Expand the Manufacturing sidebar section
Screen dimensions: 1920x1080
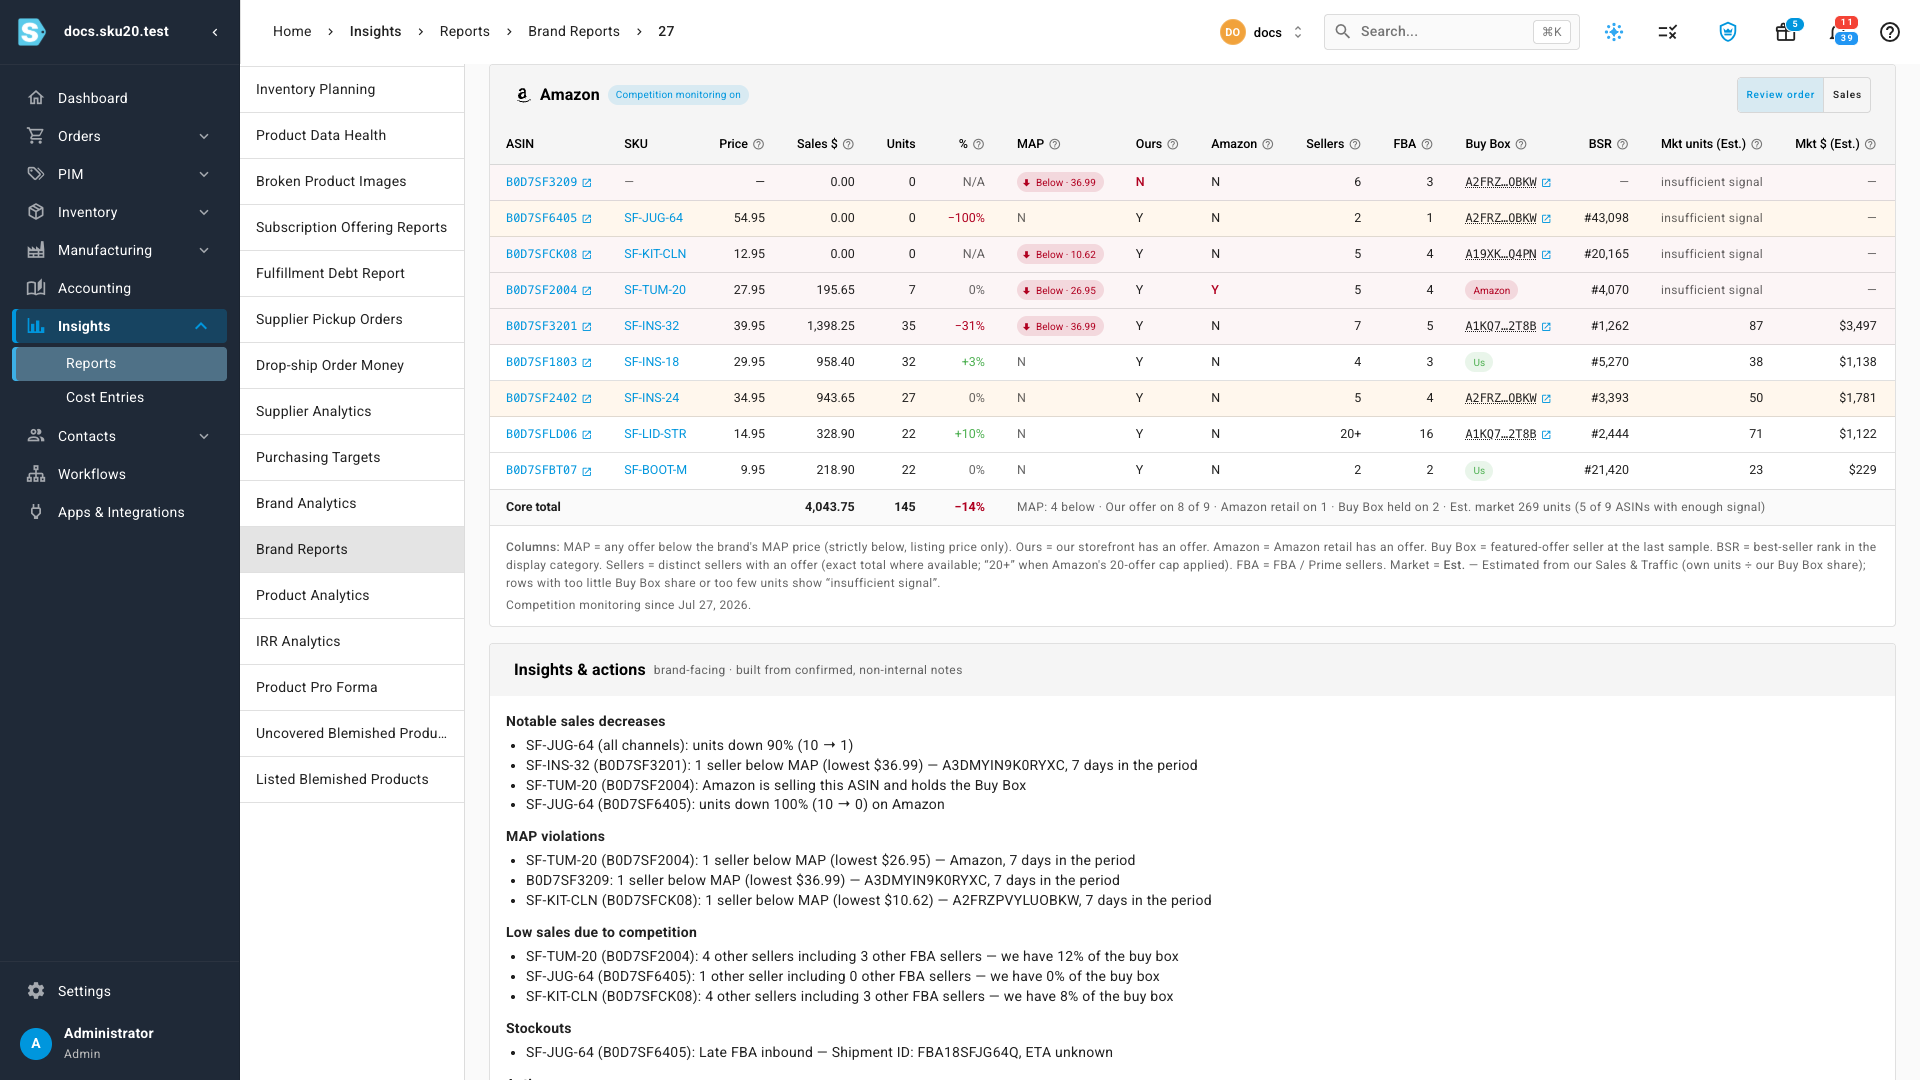click(x=120, y=250)
